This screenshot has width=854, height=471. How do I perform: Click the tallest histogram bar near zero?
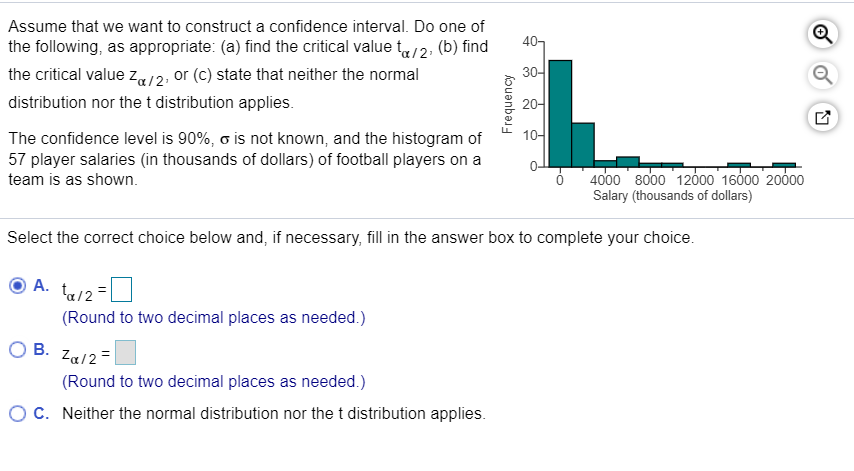tap(560, 113)
